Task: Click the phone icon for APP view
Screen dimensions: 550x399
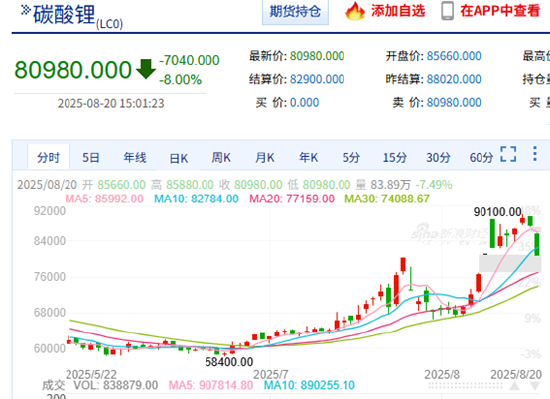Action: pyautogui.click(x=448, y=11)
